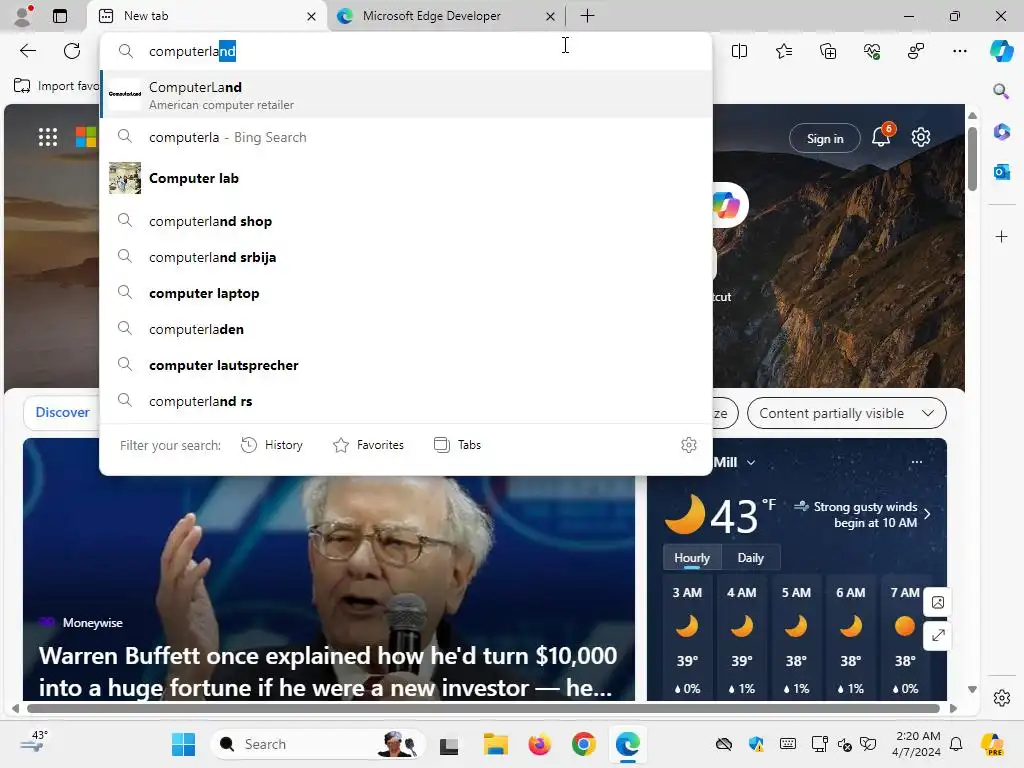Open taskbar weather widget
The width and height of the screenshot is (1024, 768).
(x=34, y=743)
